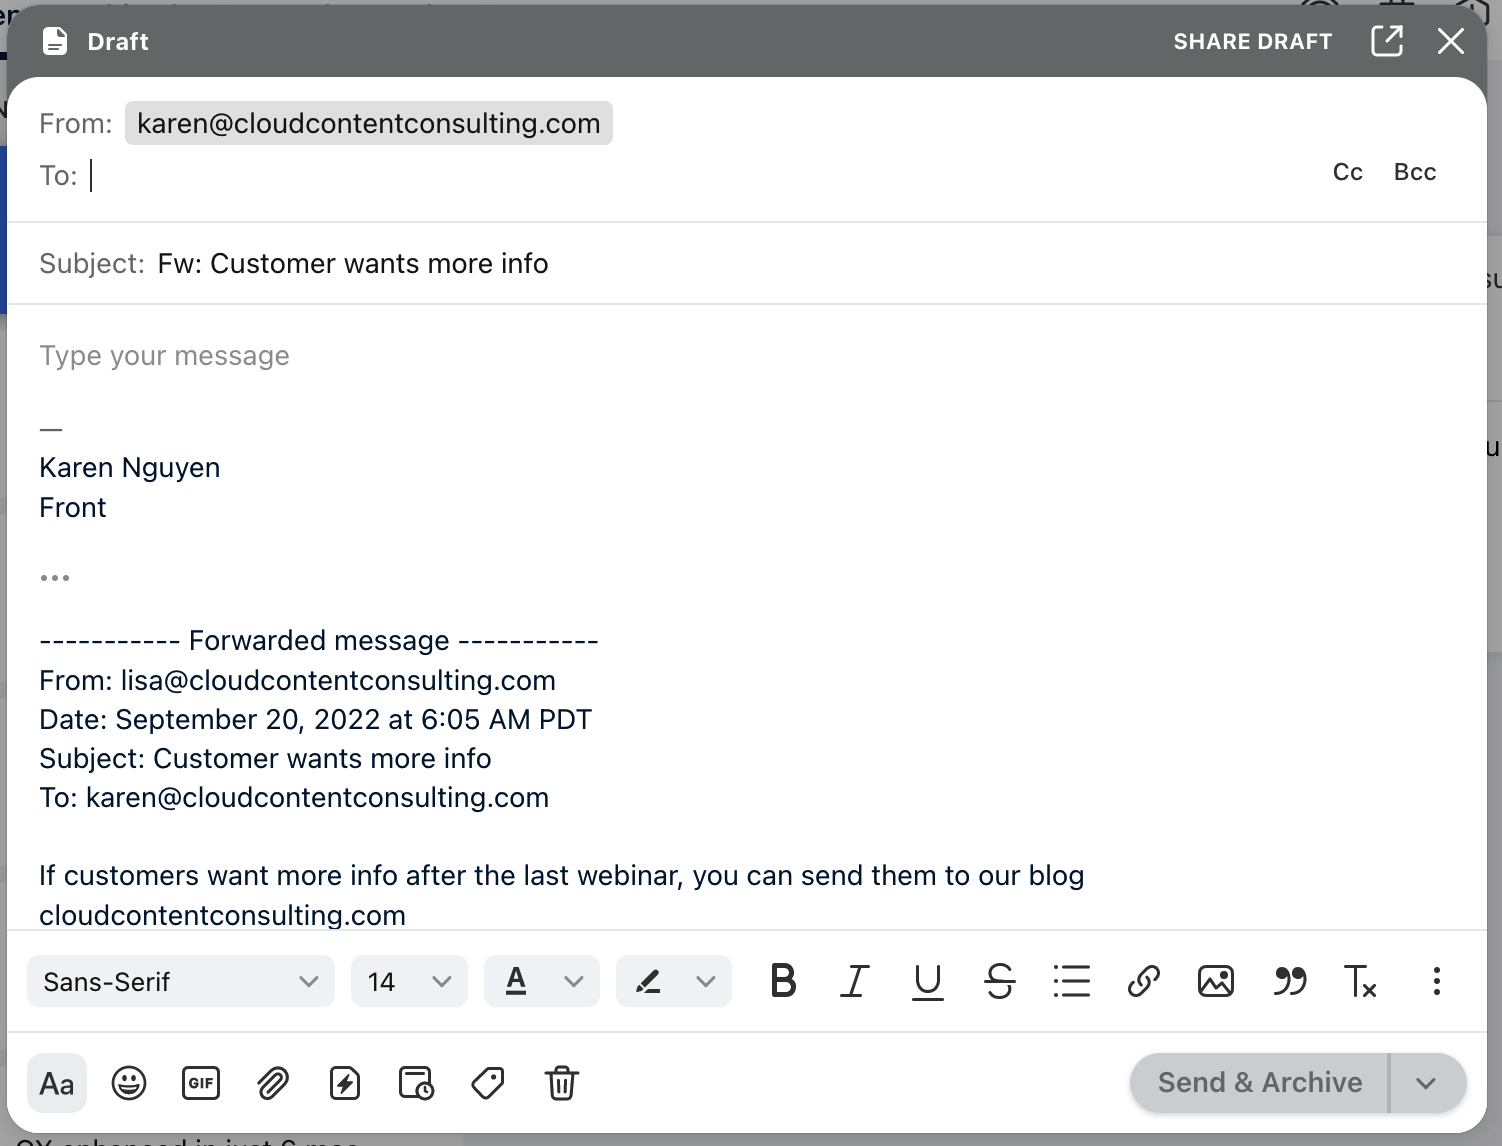Click the To recipient field
The image size is (1502, 1146).
click(x=300, y=175)
